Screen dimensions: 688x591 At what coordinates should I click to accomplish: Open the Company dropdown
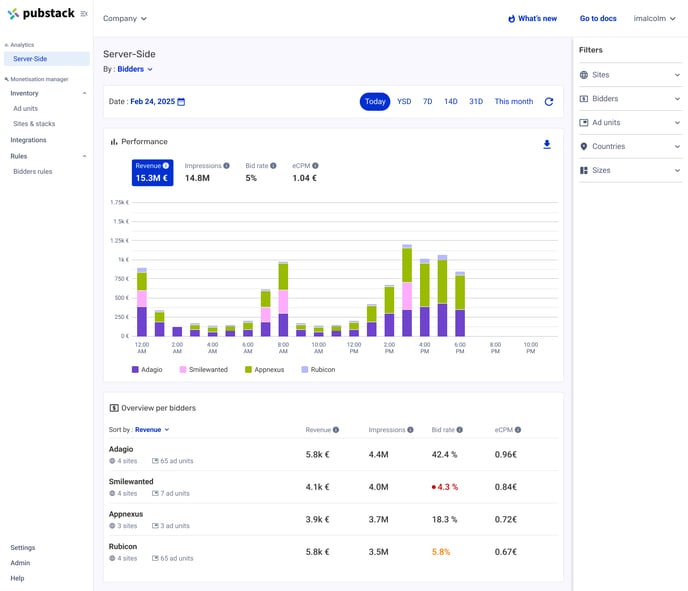pos(125,18)
